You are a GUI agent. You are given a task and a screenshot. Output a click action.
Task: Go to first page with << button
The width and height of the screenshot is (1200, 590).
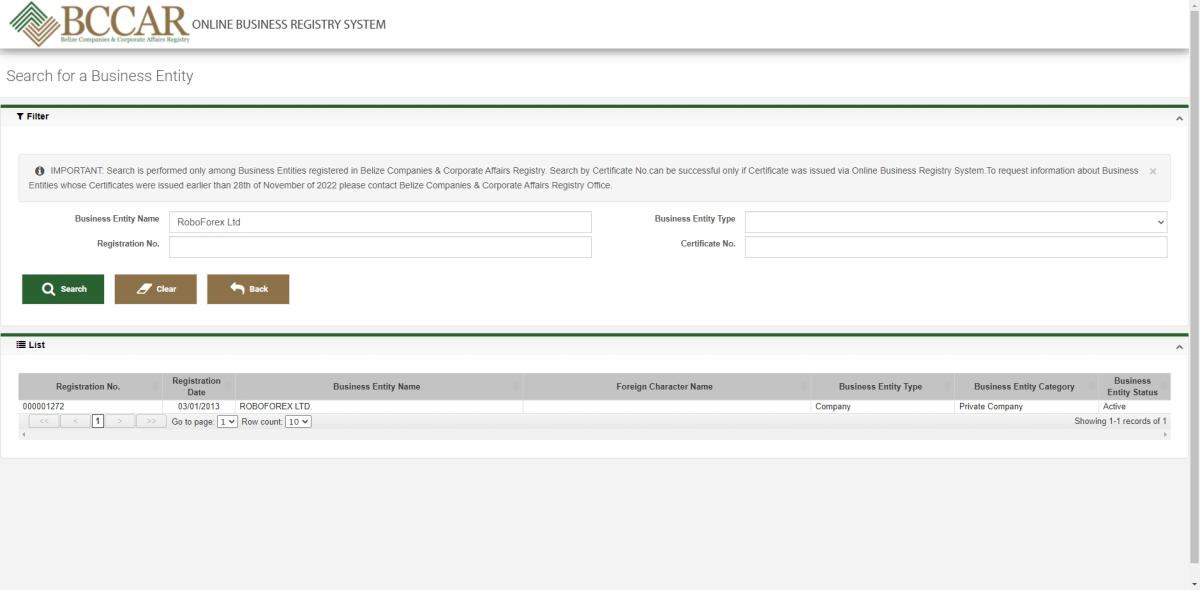[x=43, y=422]
